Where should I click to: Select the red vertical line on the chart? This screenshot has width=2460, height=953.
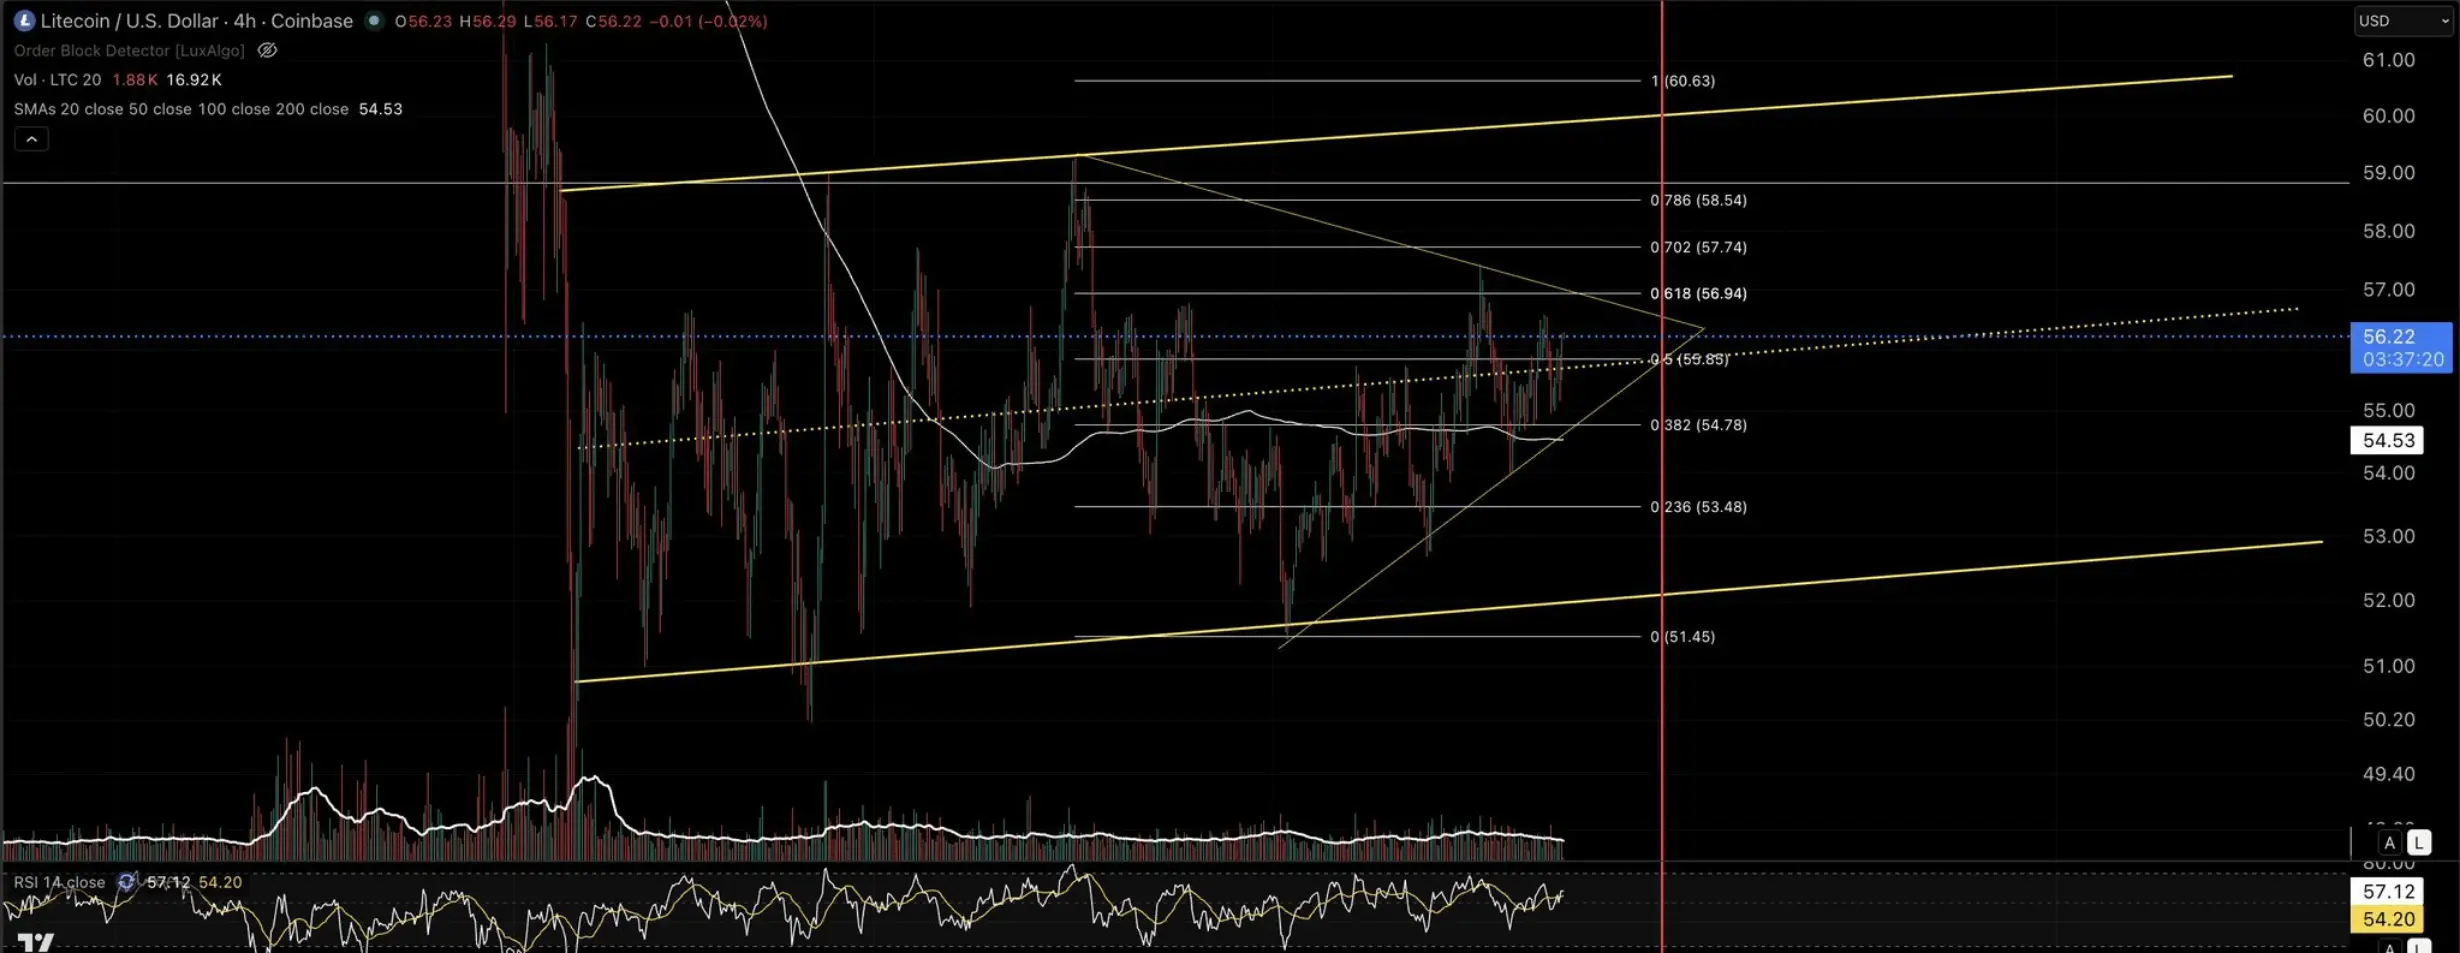tap(1662, 476)
